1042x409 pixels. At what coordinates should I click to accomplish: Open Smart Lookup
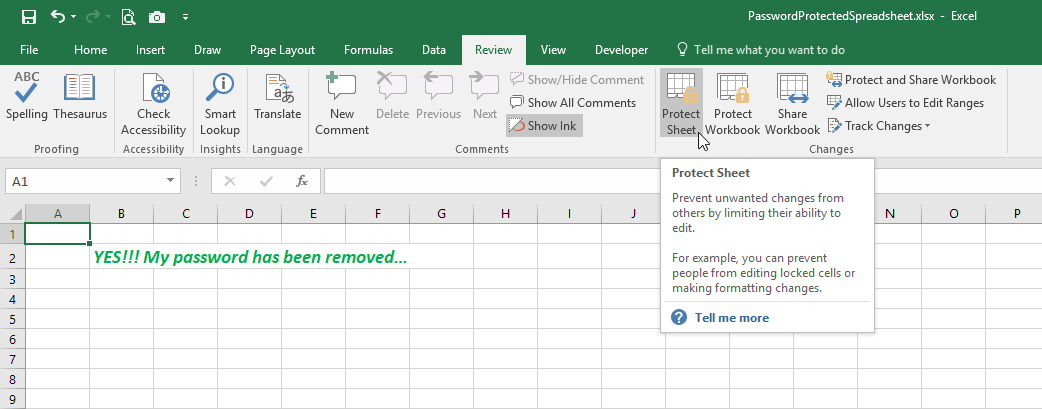220,104
